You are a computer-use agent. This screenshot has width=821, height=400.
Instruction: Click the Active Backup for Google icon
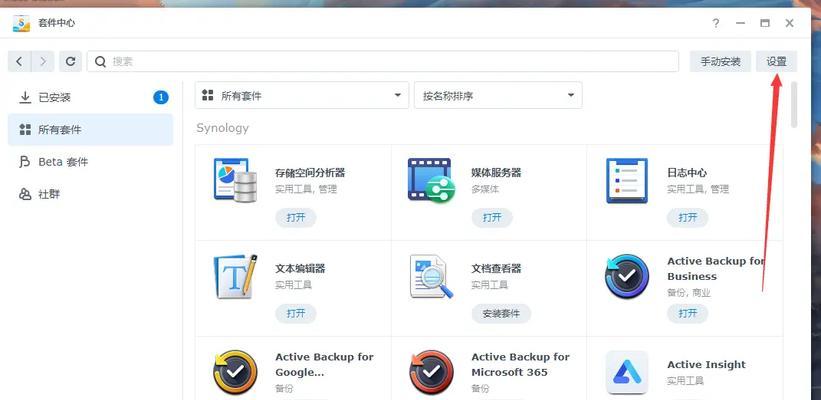click(236, 372)
